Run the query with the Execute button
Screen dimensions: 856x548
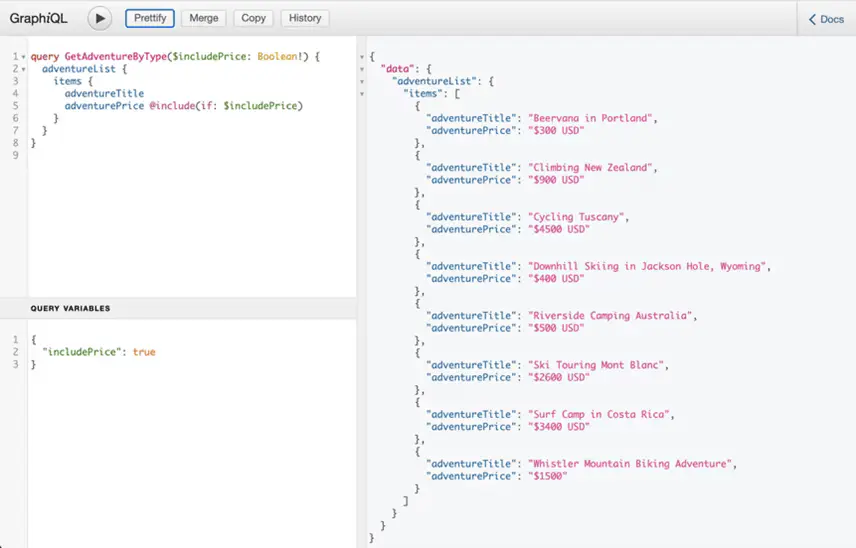point(100,18)
